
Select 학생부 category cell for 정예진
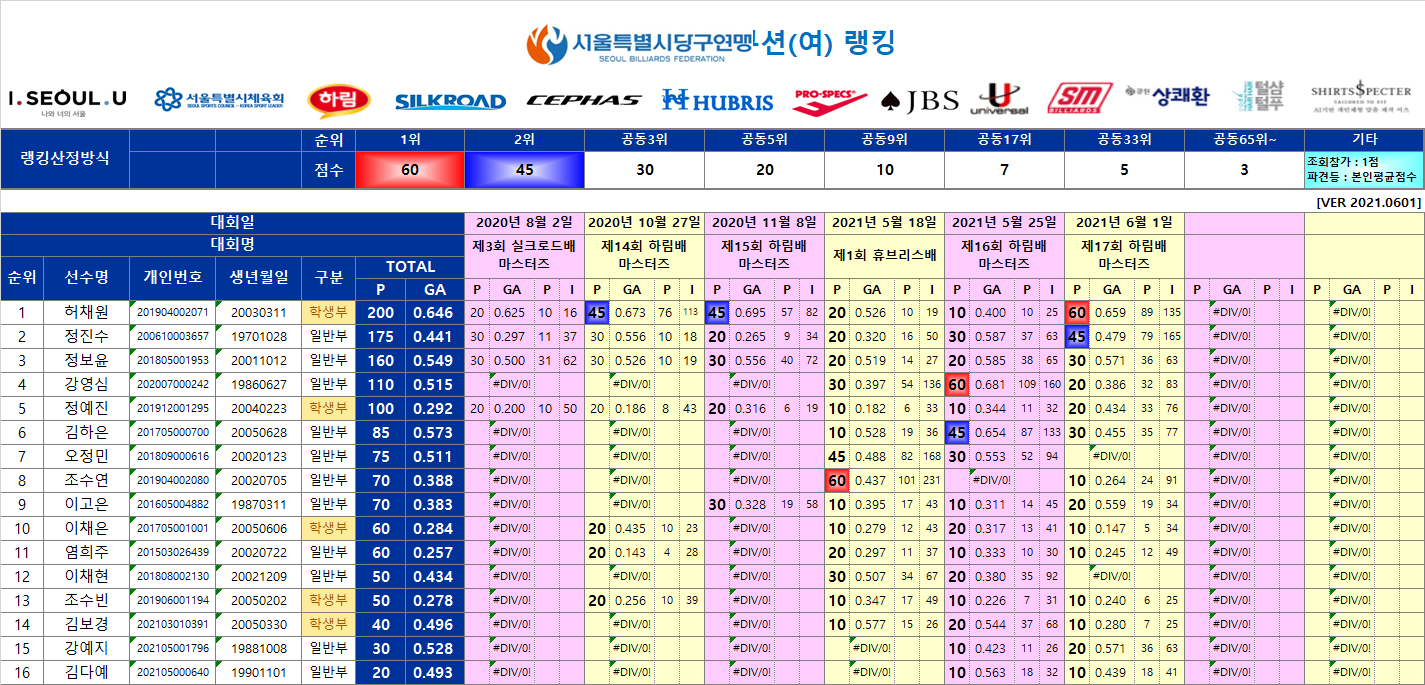point(329,408)
